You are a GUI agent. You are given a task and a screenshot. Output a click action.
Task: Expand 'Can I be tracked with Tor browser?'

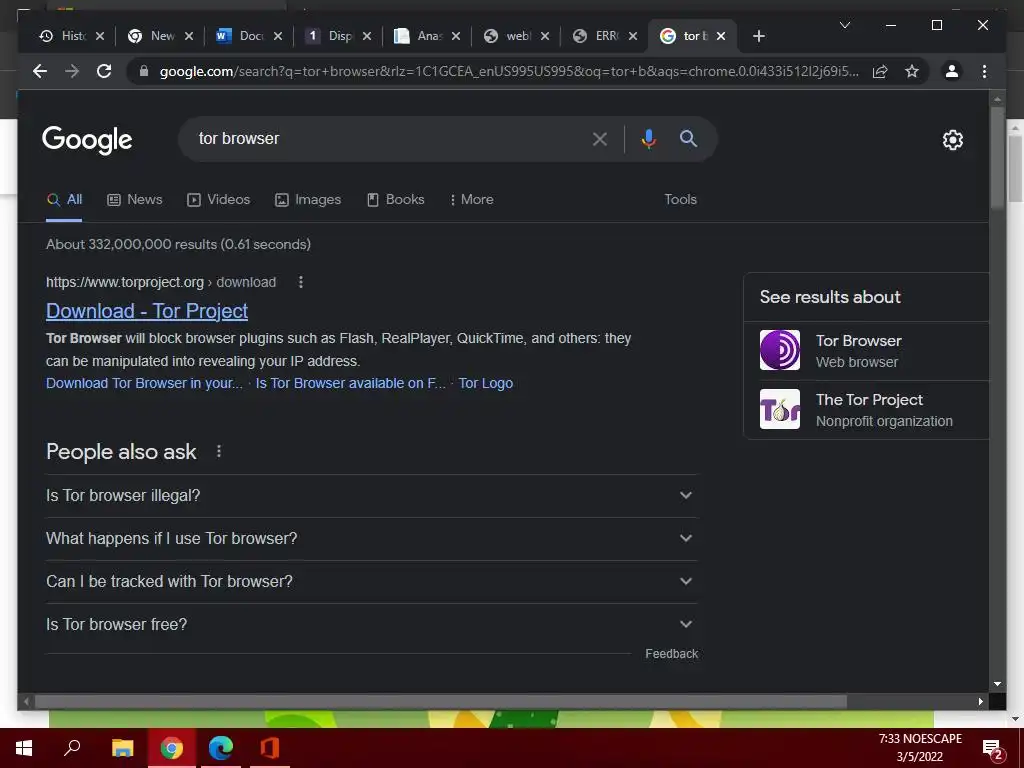(372, 582)
